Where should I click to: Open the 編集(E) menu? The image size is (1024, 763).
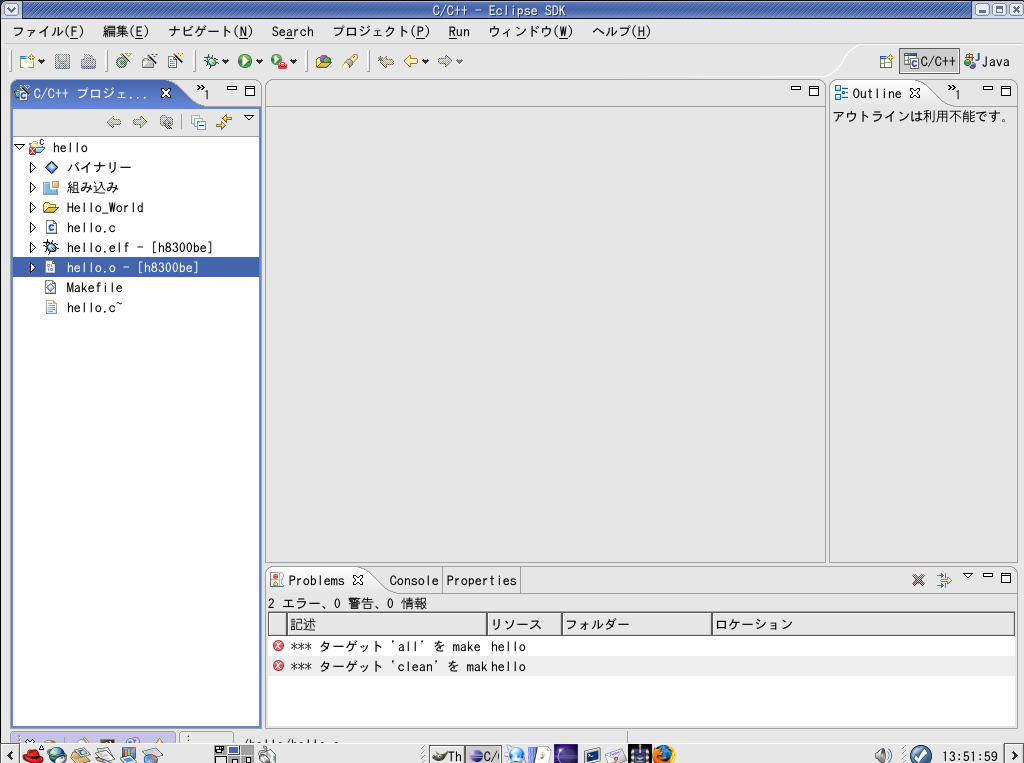(125, 32)
